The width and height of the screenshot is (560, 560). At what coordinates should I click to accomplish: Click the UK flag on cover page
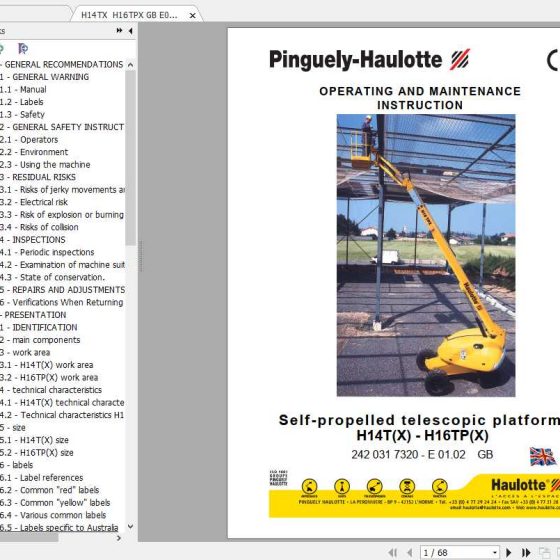[x=542, y=456]
